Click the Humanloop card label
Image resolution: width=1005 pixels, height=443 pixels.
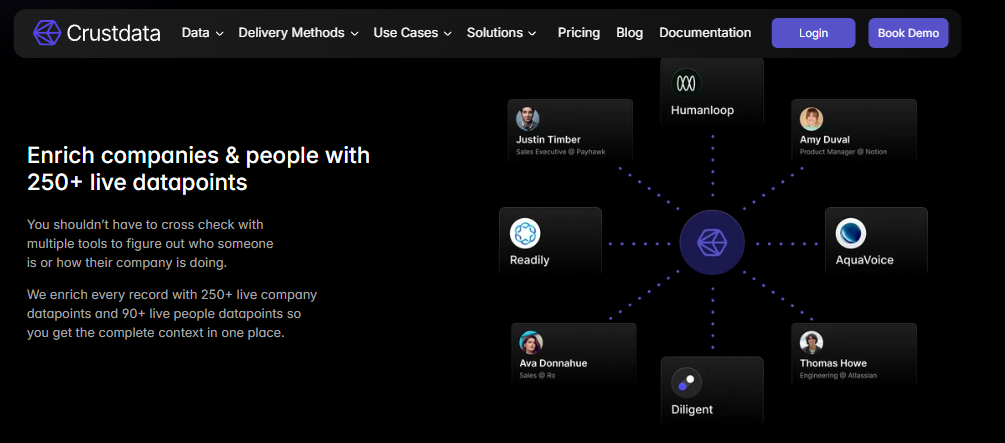(x=702, y=110)
